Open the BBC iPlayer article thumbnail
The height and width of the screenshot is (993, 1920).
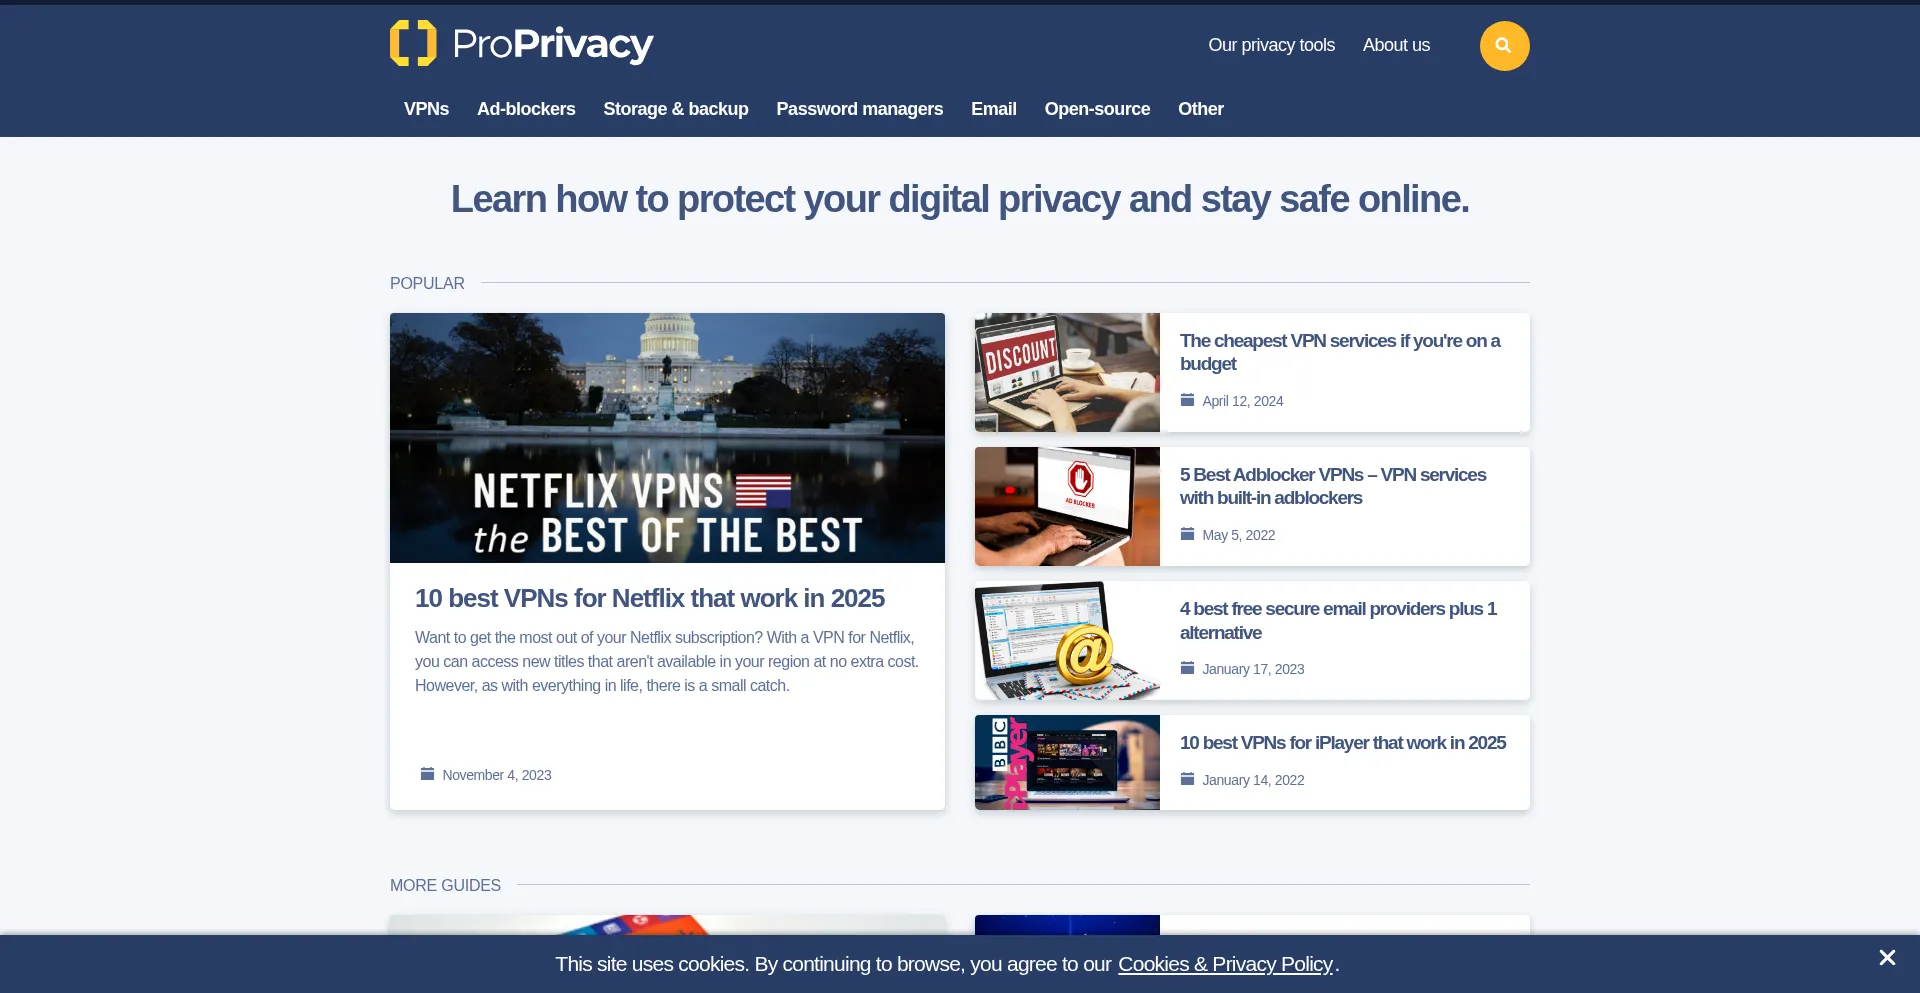tap(1067, 762)
